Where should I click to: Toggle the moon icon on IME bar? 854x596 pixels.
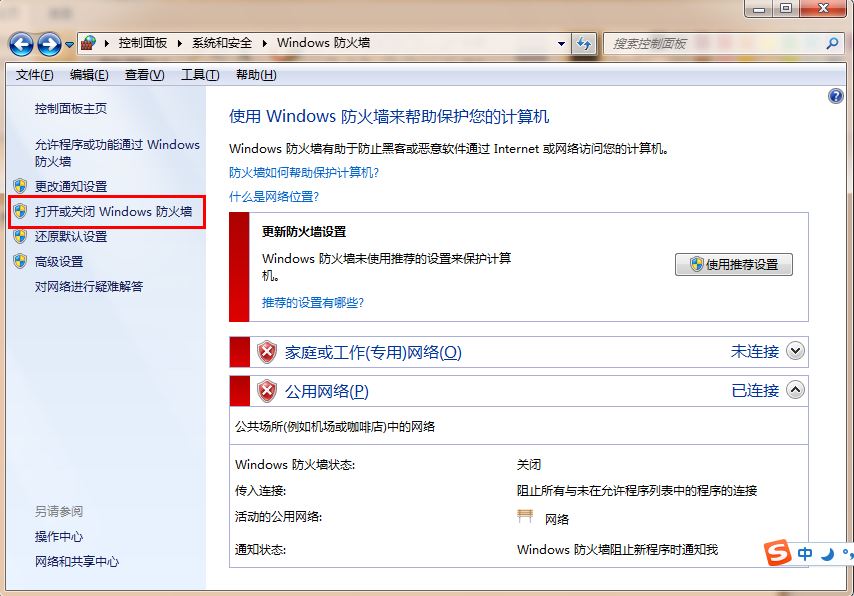827,554
